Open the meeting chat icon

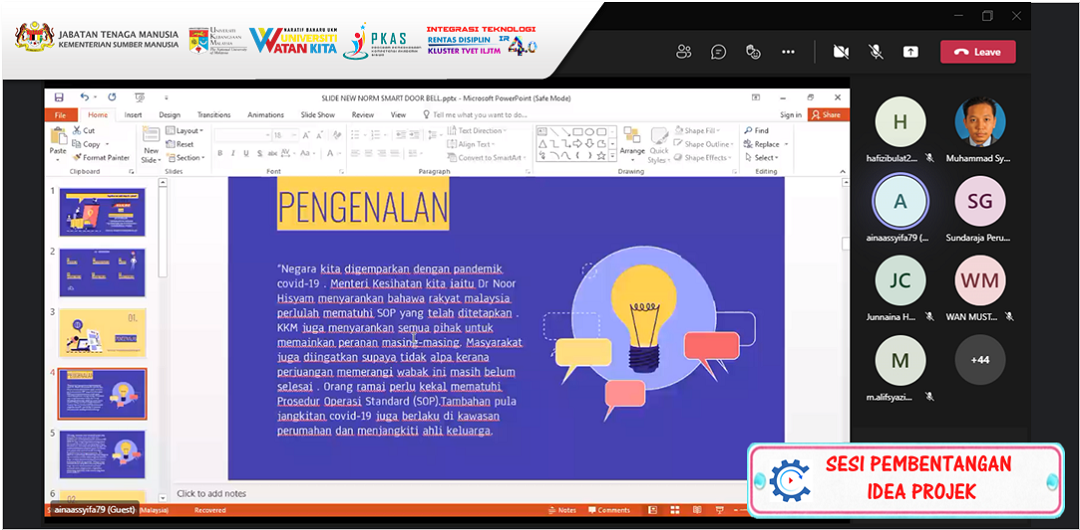pos(718,52)
